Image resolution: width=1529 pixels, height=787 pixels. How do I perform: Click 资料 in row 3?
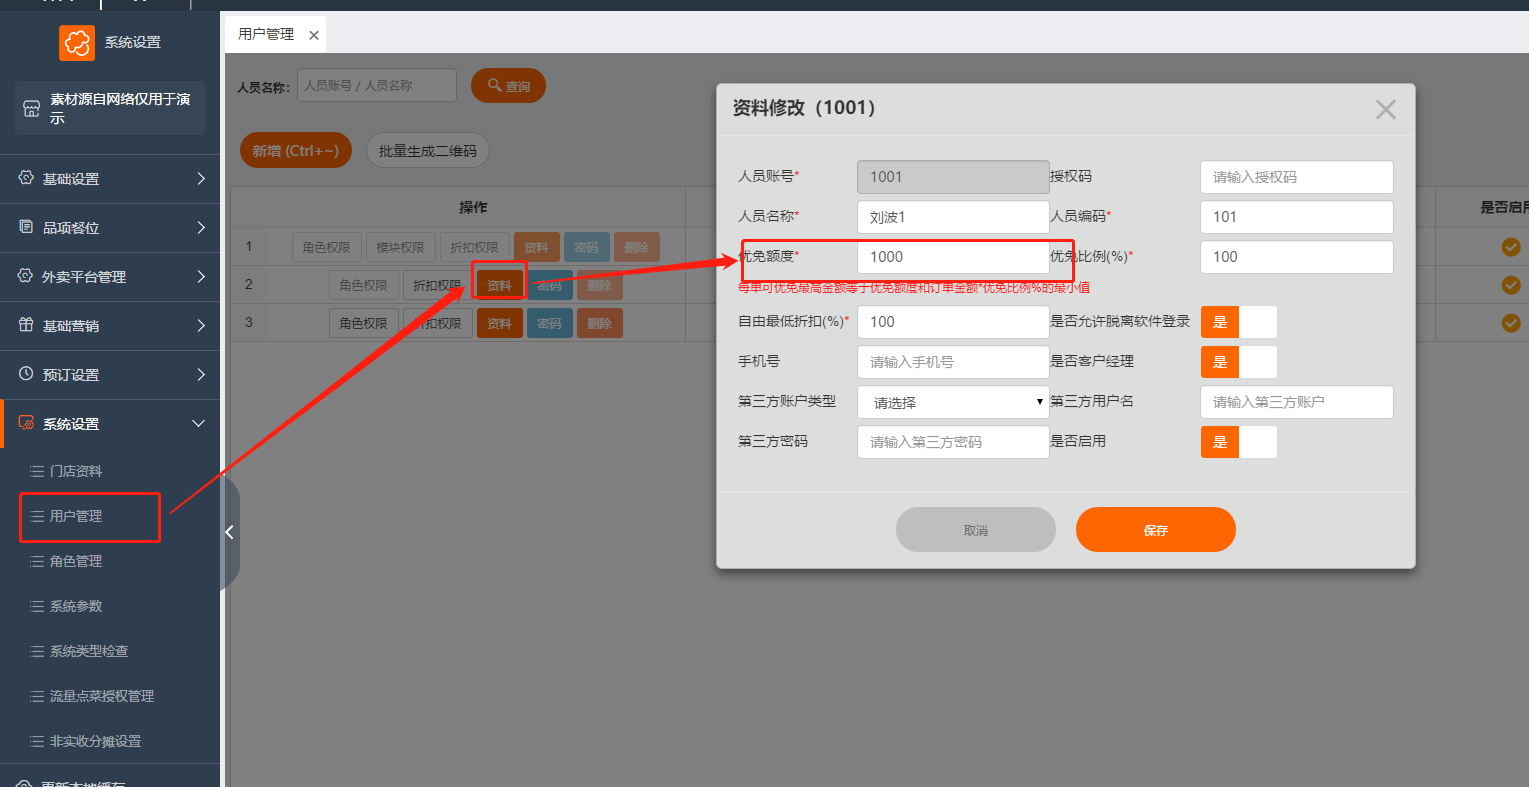499,323
